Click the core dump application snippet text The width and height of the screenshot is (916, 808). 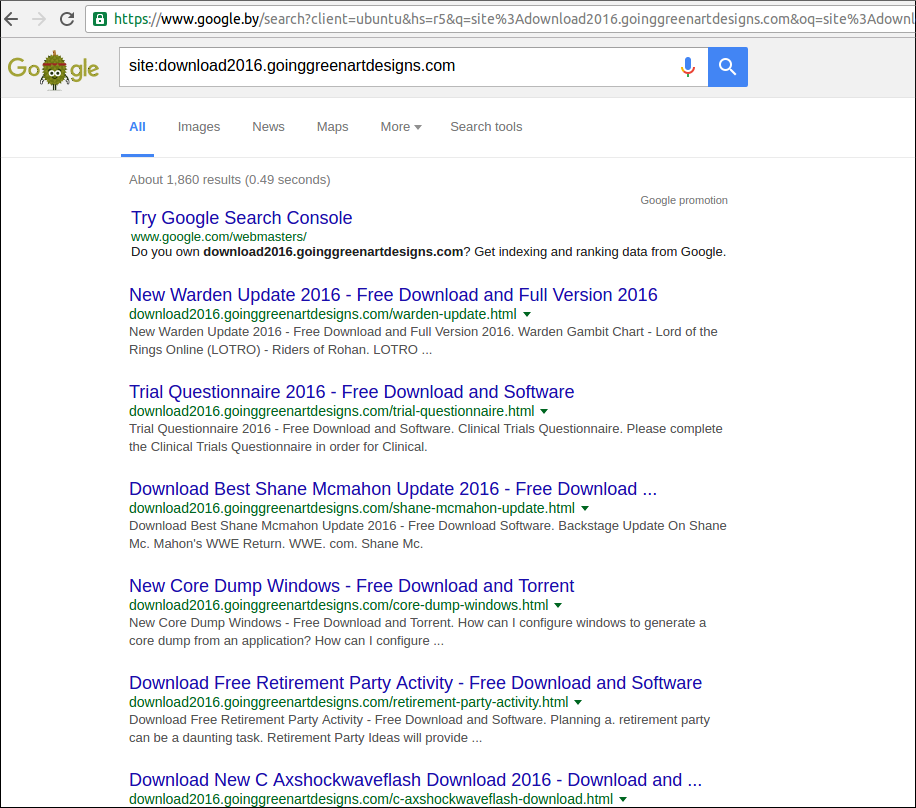coord(418,632)
